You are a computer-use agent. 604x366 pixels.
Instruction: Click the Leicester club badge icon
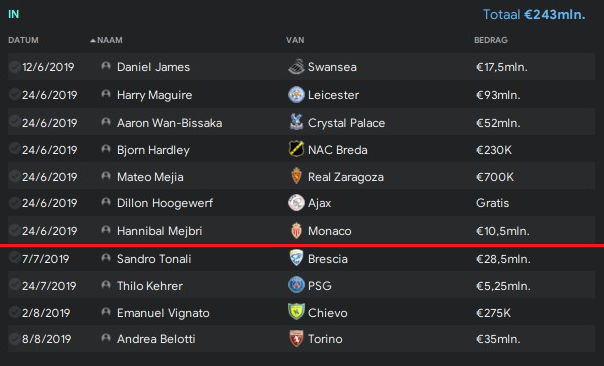pyautogui.click(x=296, y=95)
